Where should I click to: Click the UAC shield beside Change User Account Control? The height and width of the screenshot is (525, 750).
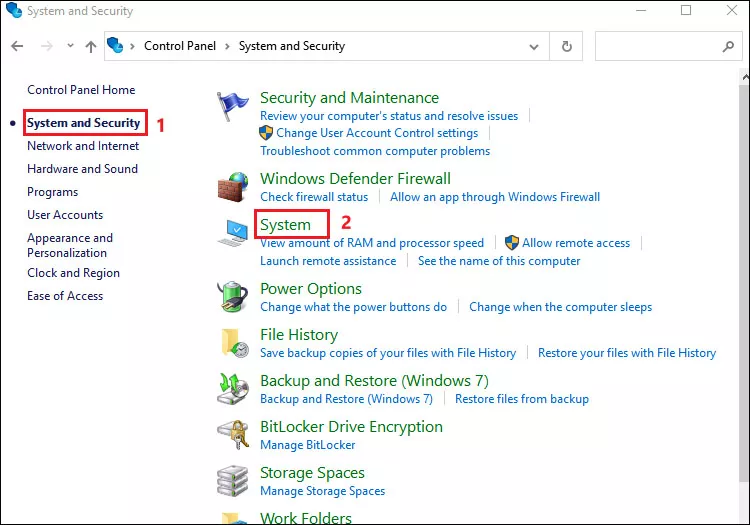pos(266,133)
